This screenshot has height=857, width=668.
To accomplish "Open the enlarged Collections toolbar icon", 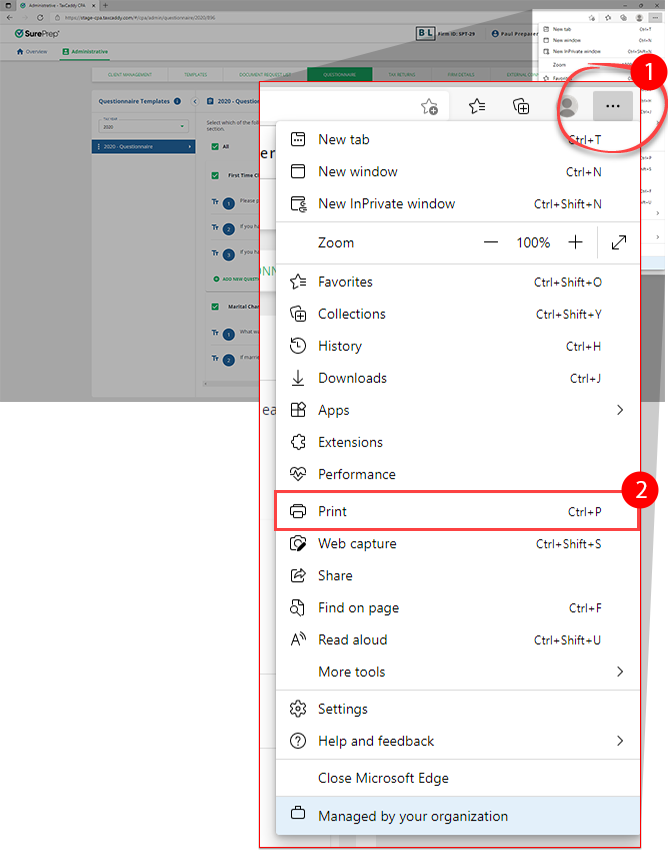I will pyautogui.click(x=521, y=106).
